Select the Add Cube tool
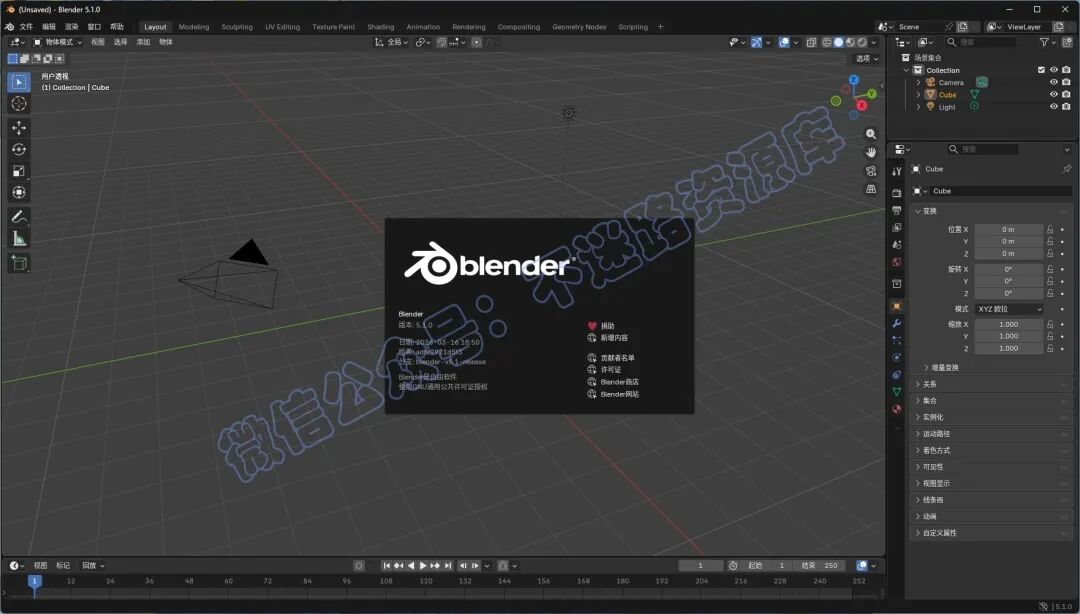1080x614 pixels. [x=19, y=263]
